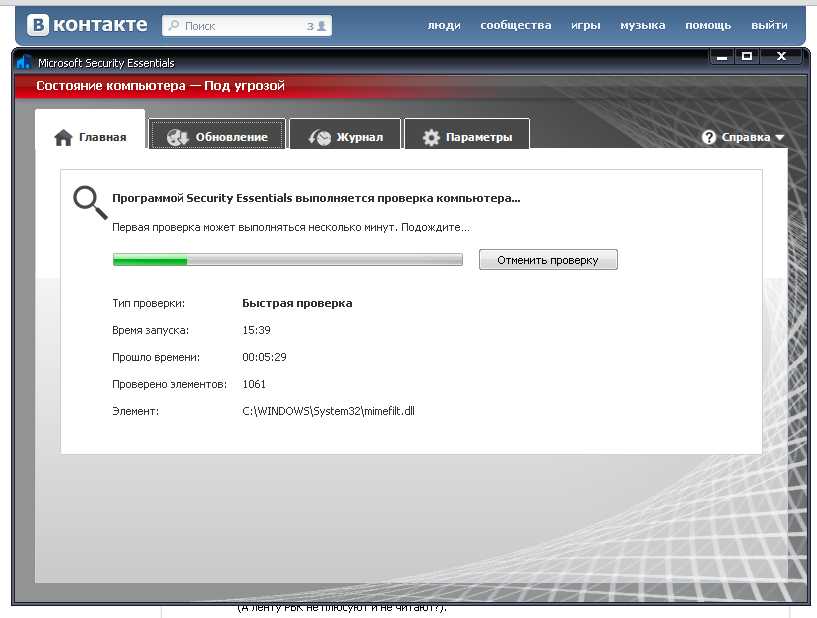Maximize the Security Essentials window

coord(747,56)
